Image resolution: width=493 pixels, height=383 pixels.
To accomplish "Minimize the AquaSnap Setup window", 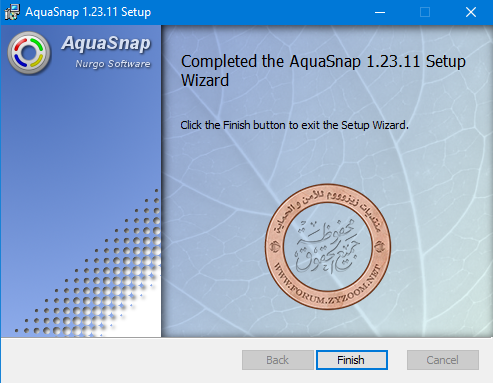I will [x=380, y=12].
